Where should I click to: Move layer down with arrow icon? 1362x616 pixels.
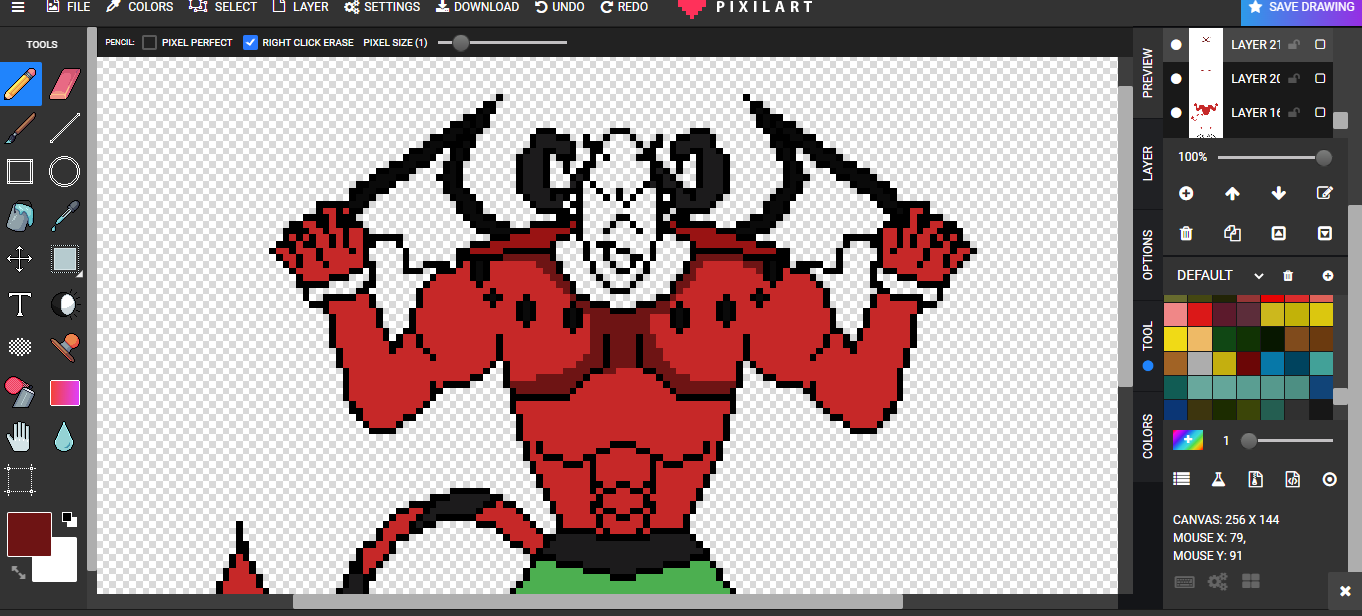point(1278,194)
